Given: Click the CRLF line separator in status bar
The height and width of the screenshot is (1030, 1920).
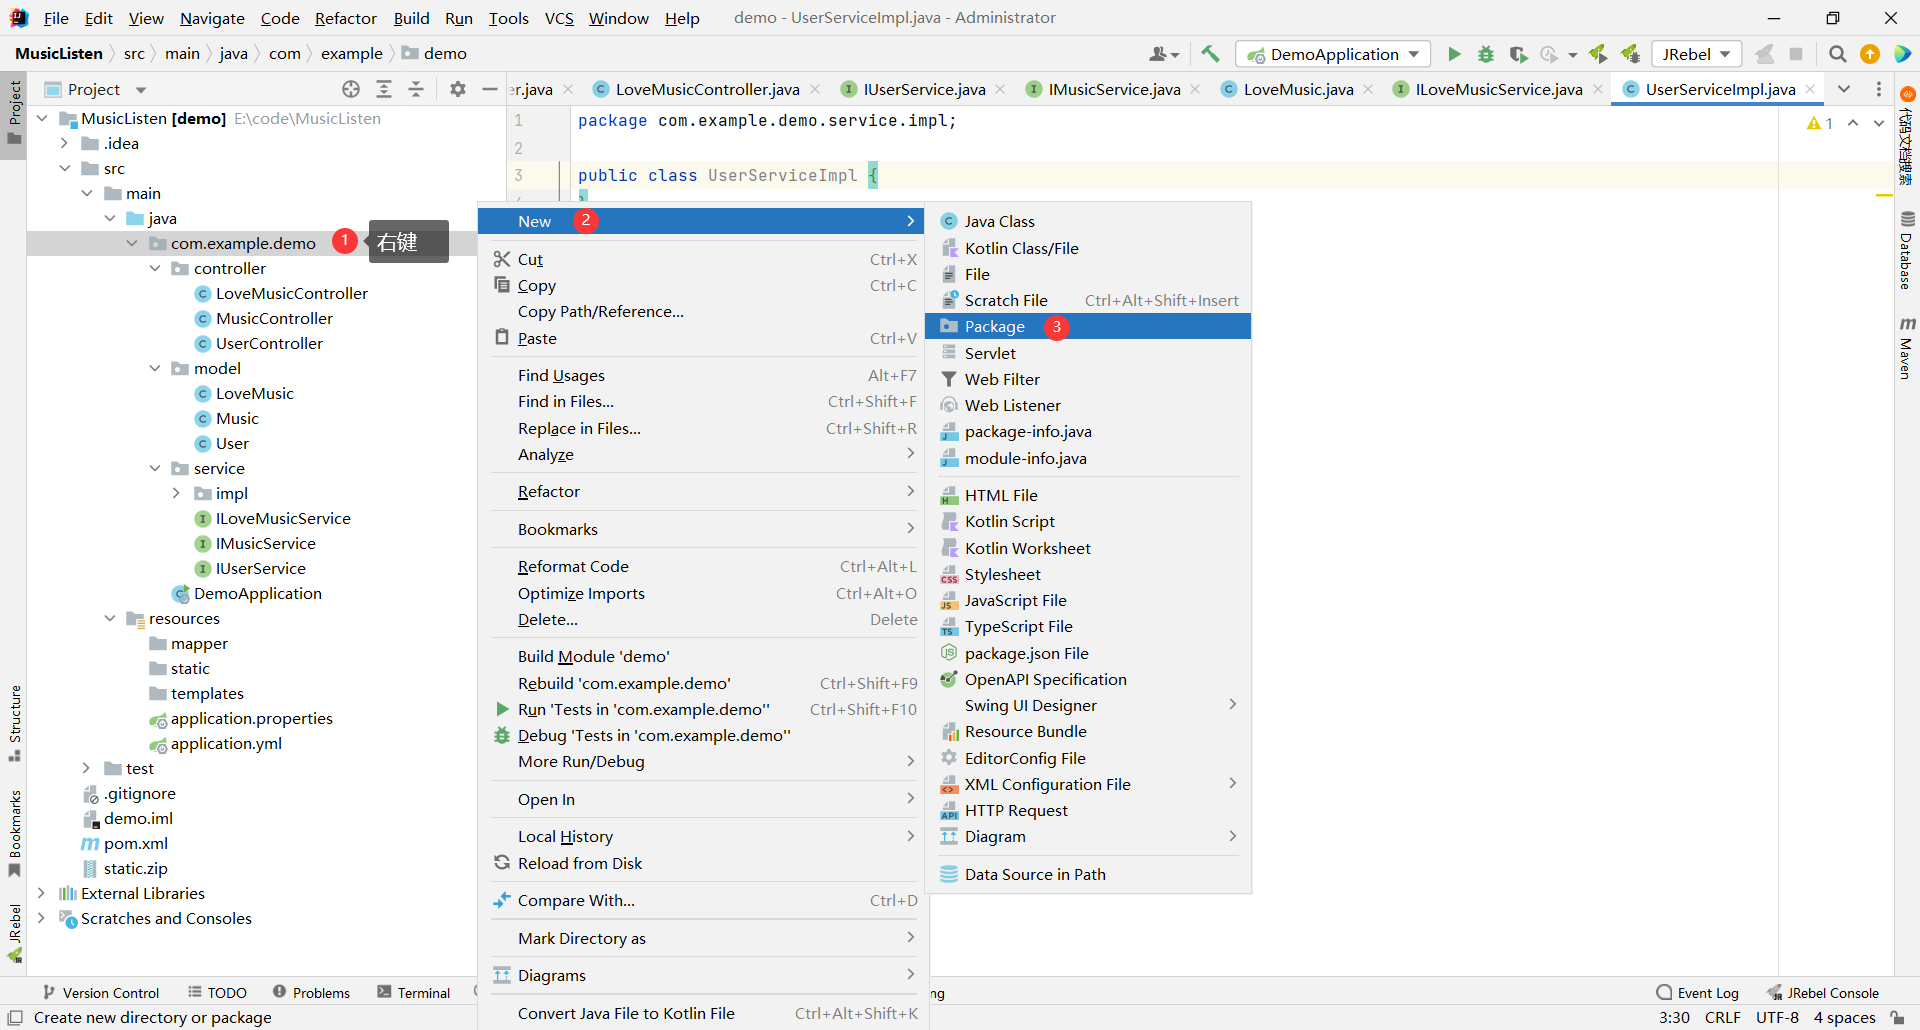Looking at the screenshot, I should pyautogui.click(x=1722, y=1017).
